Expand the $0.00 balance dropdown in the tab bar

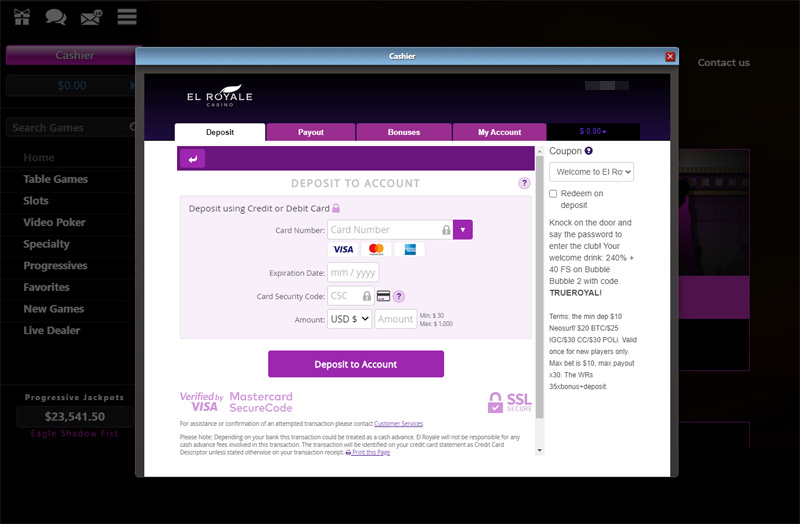tap(593, 131)
